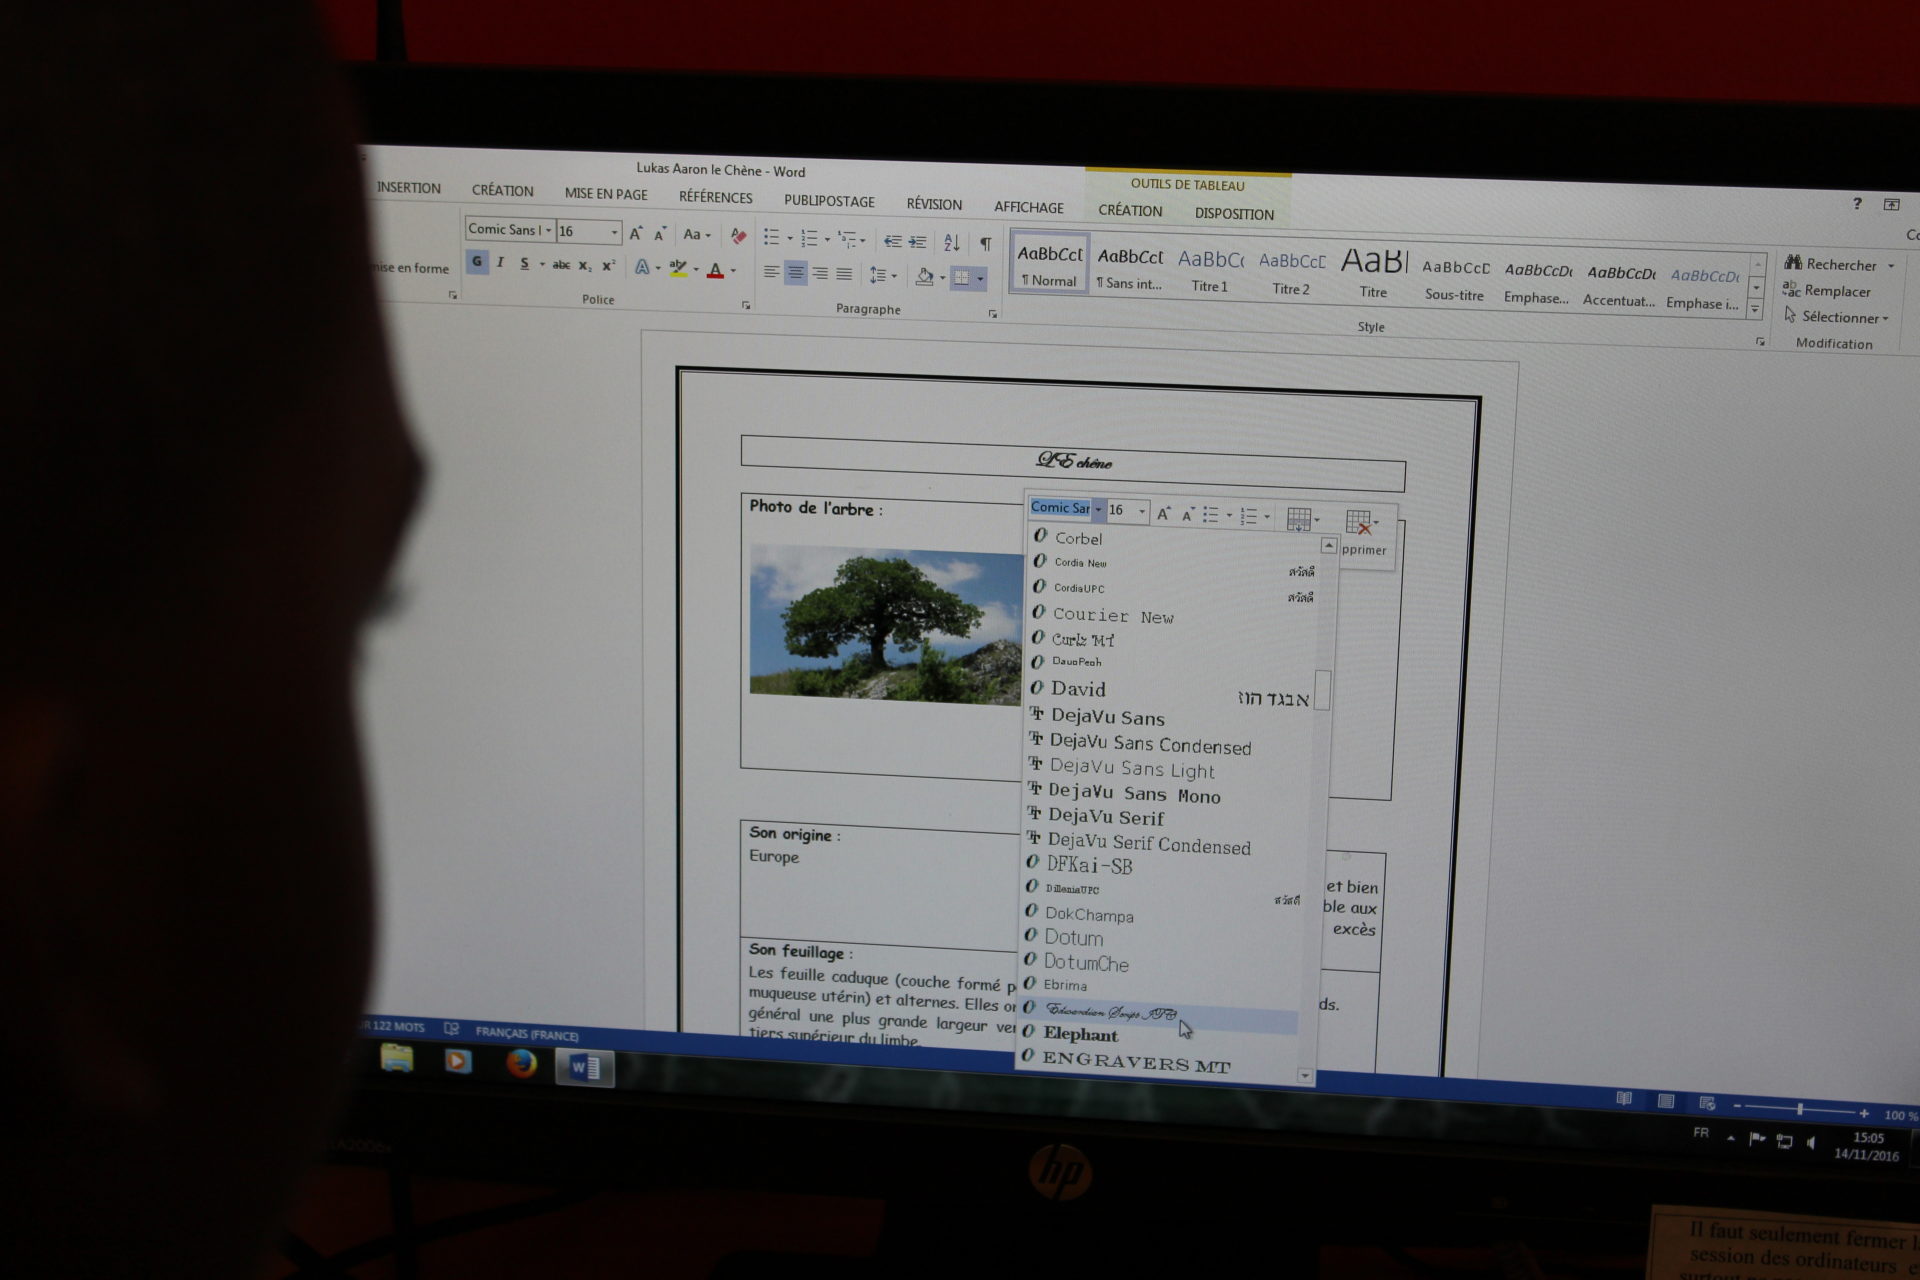This screenshot has width=1920, height=1280.
Task: Open Police dialog launcher
Action: (745, 305)
